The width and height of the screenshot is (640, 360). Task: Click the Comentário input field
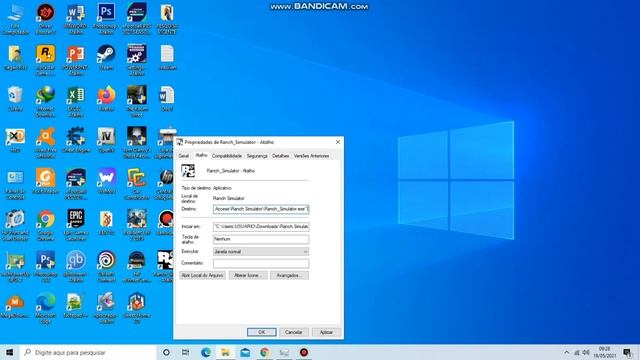pyautogui.click(x=261, y=263)
